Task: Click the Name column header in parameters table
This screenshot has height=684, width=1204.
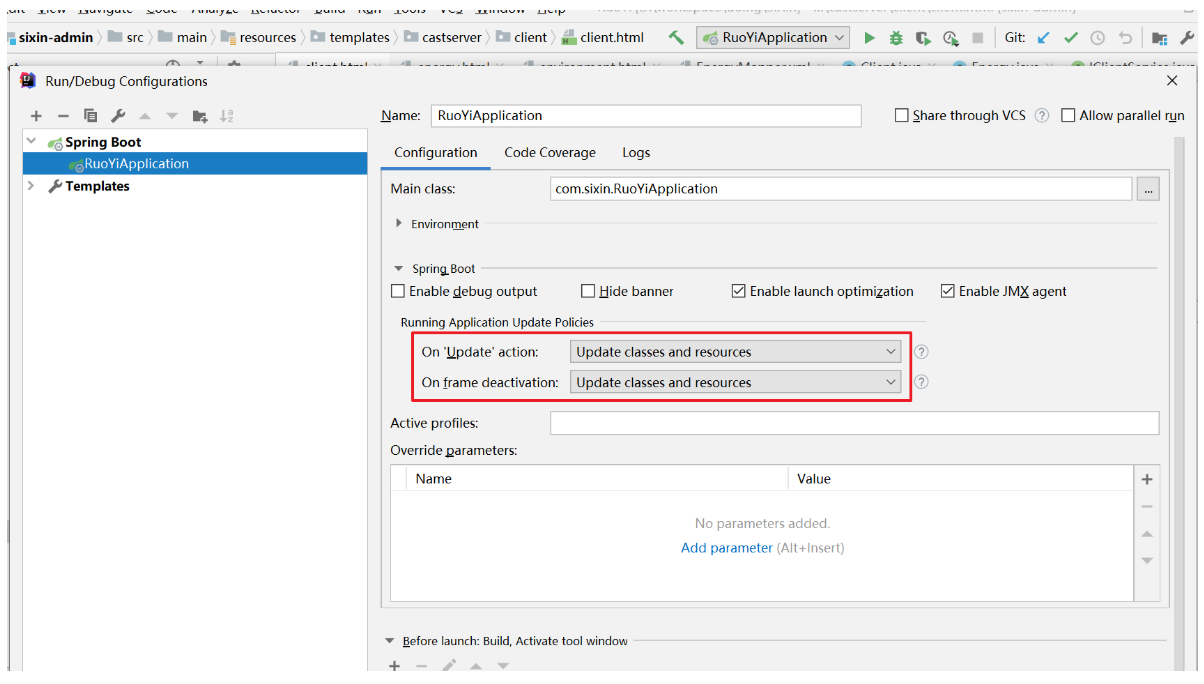Action: [596, 479]
